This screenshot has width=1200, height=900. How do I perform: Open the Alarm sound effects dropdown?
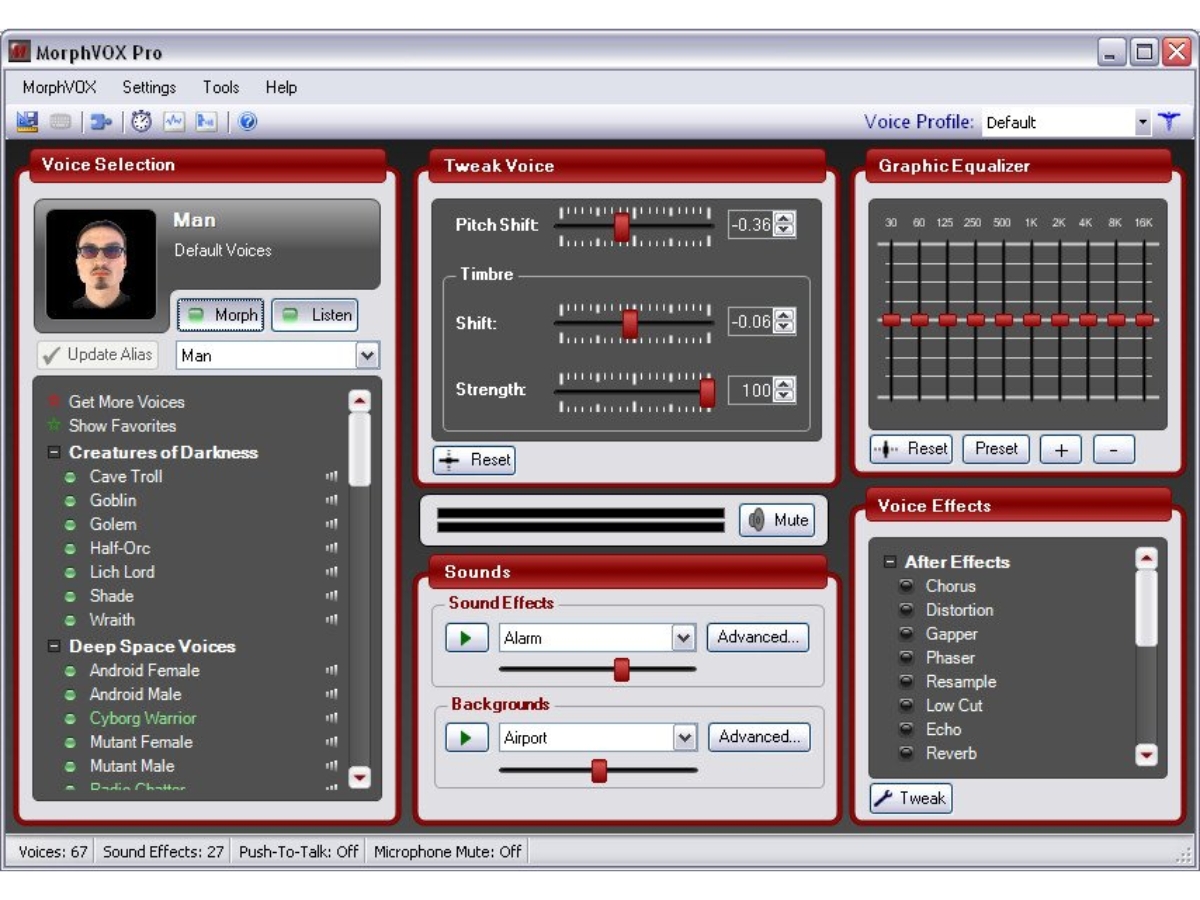[x=683, y=638]
